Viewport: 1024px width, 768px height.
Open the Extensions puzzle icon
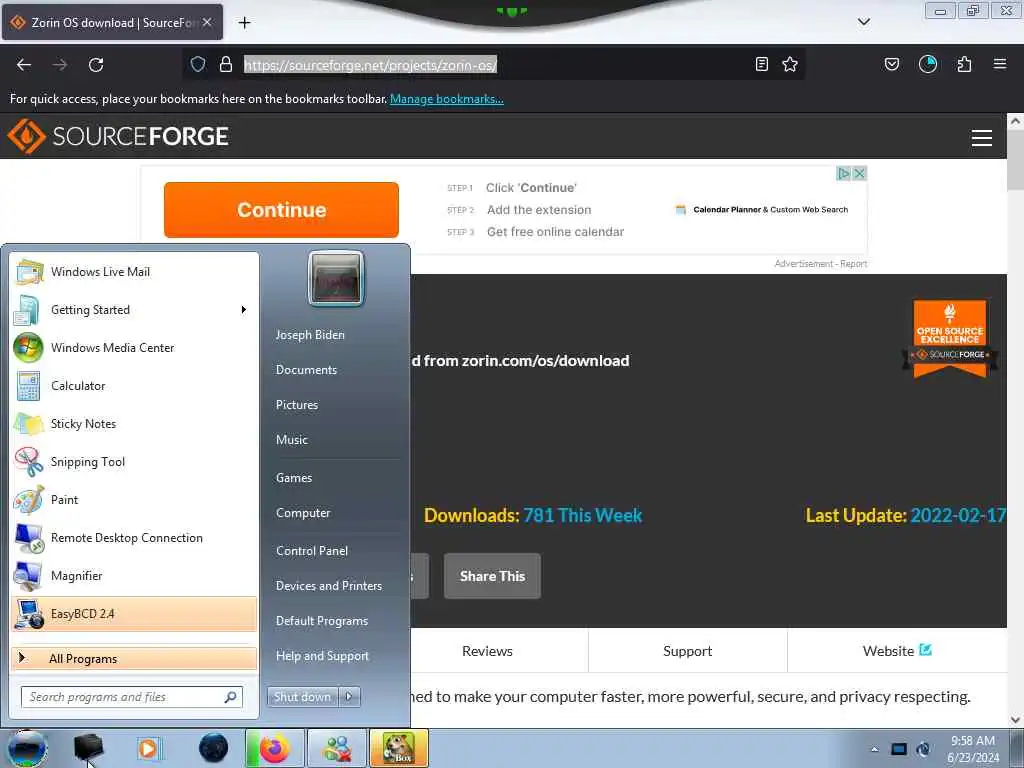[x=965, y=64]
